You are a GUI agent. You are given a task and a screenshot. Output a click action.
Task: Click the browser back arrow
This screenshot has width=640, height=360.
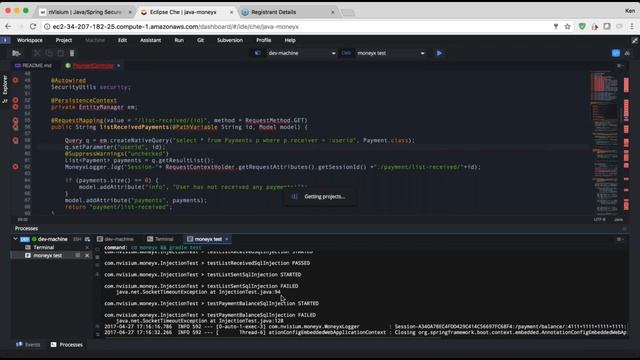point(8,27)
